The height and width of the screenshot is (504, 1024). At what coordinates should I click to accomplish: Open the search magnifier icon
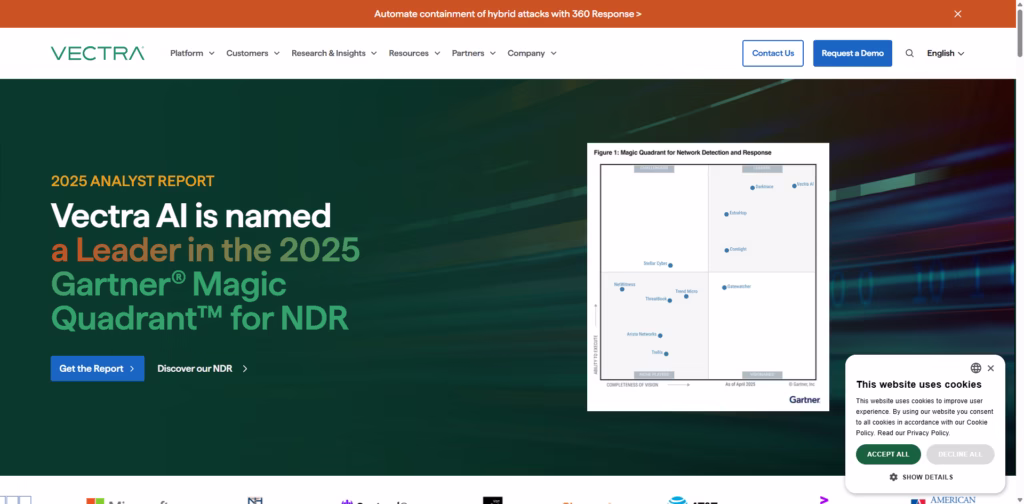coord(909,53)
